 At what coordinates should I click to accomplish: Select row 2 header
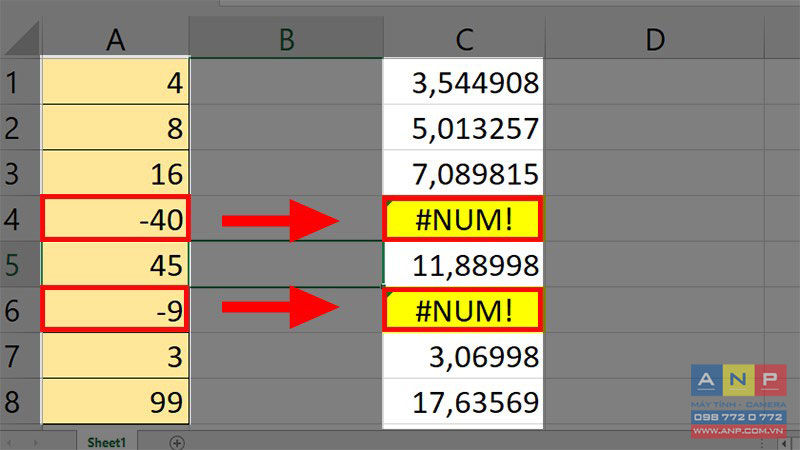pos(20,127)
